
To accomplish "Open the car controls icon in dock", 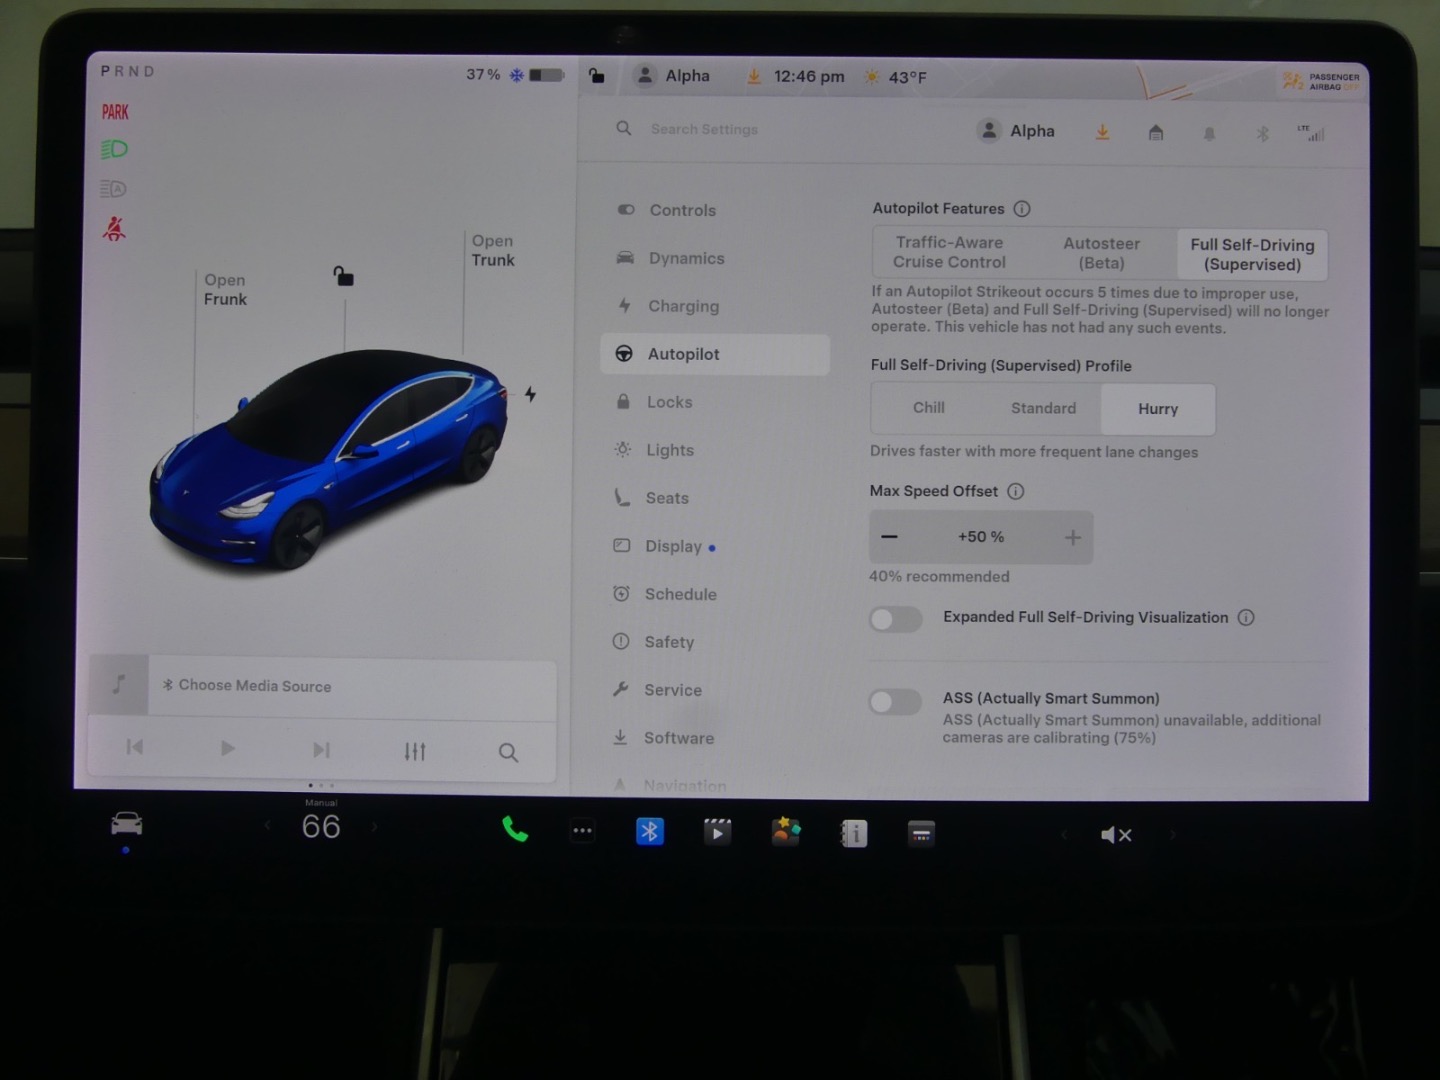I will coord(126,825).
